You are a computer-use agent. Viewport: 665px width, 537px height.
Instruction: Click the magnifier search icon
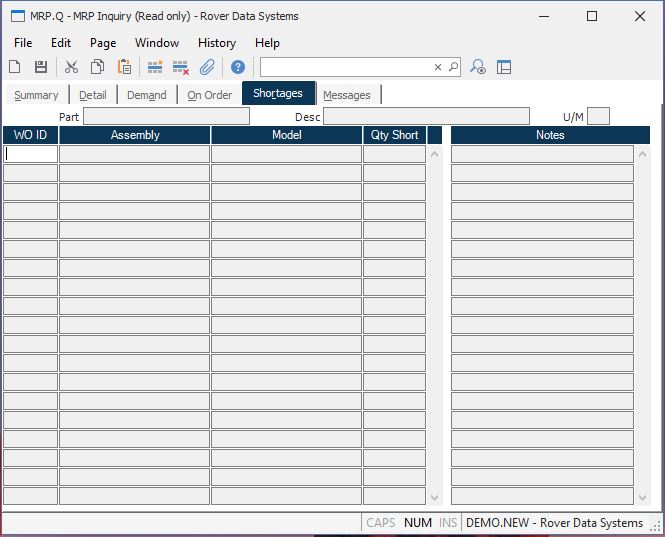[453, 67]
